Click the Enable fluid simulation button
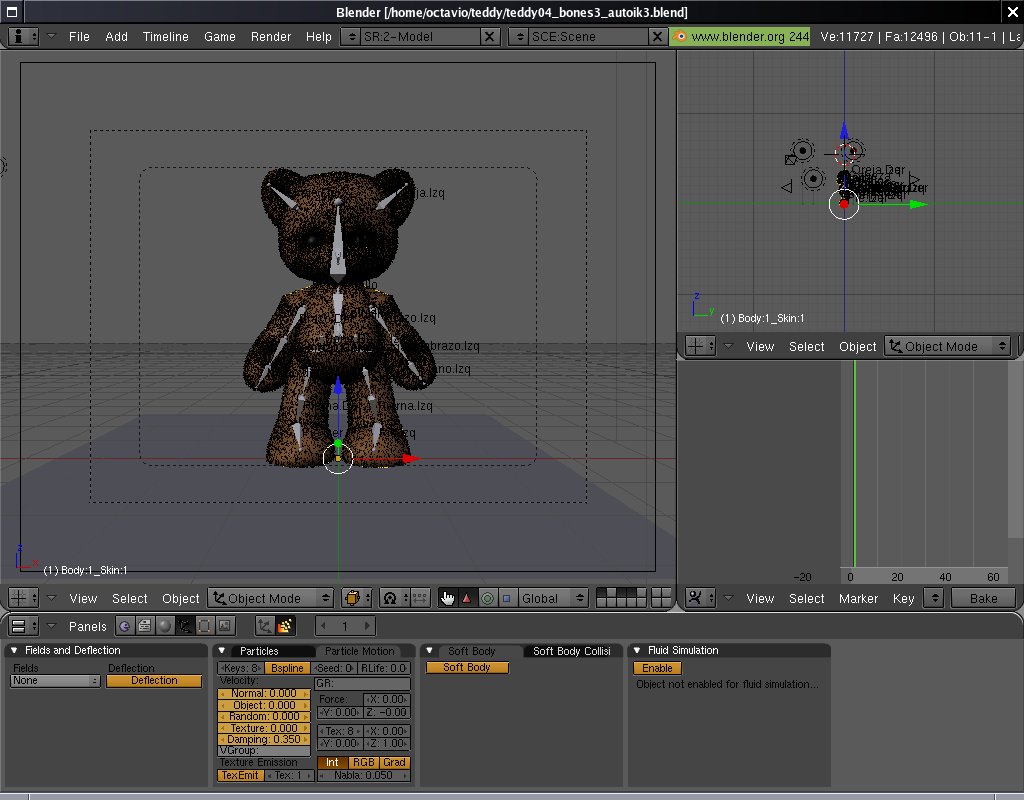The width and height of the screenshot is (1024, 800). point(657,667)
